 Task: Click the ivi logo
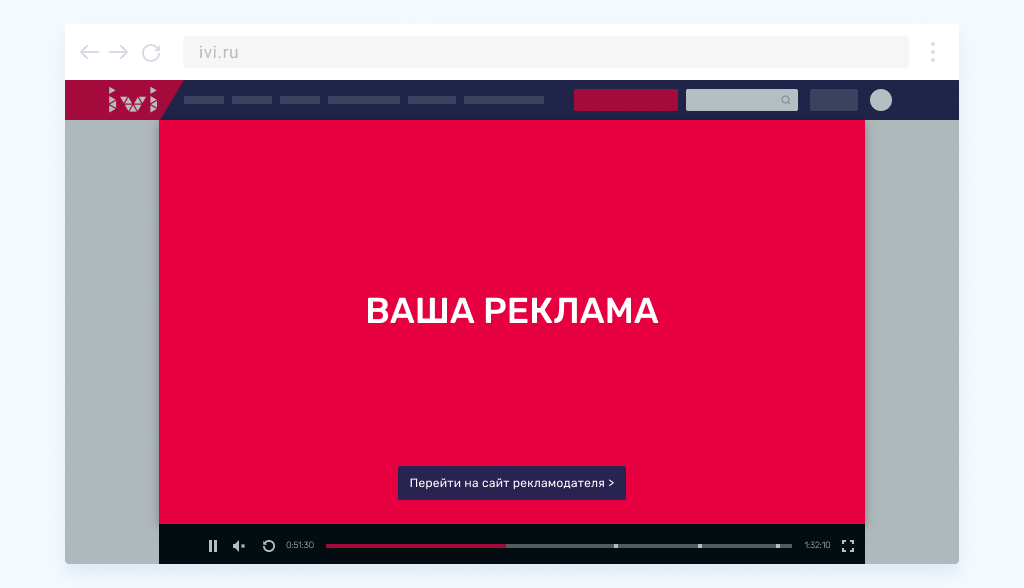(x=133, y=100)
